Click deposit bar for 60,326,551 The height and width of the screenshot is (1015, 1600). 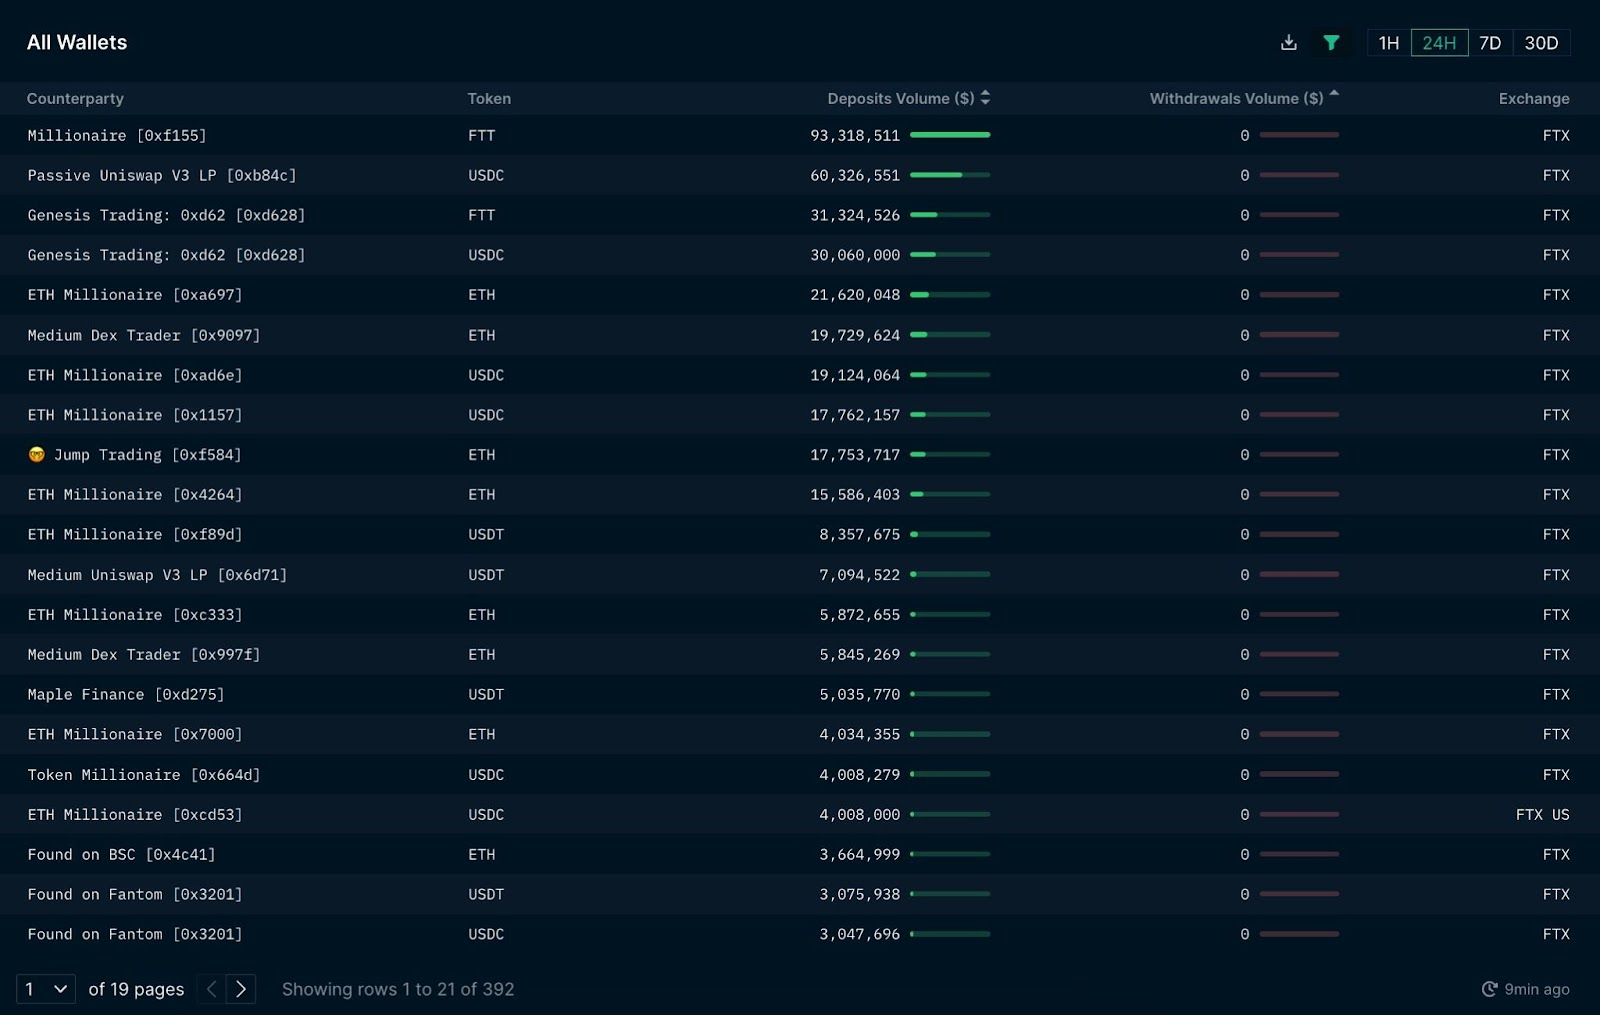pyautogui.click(x=950, y=175)
